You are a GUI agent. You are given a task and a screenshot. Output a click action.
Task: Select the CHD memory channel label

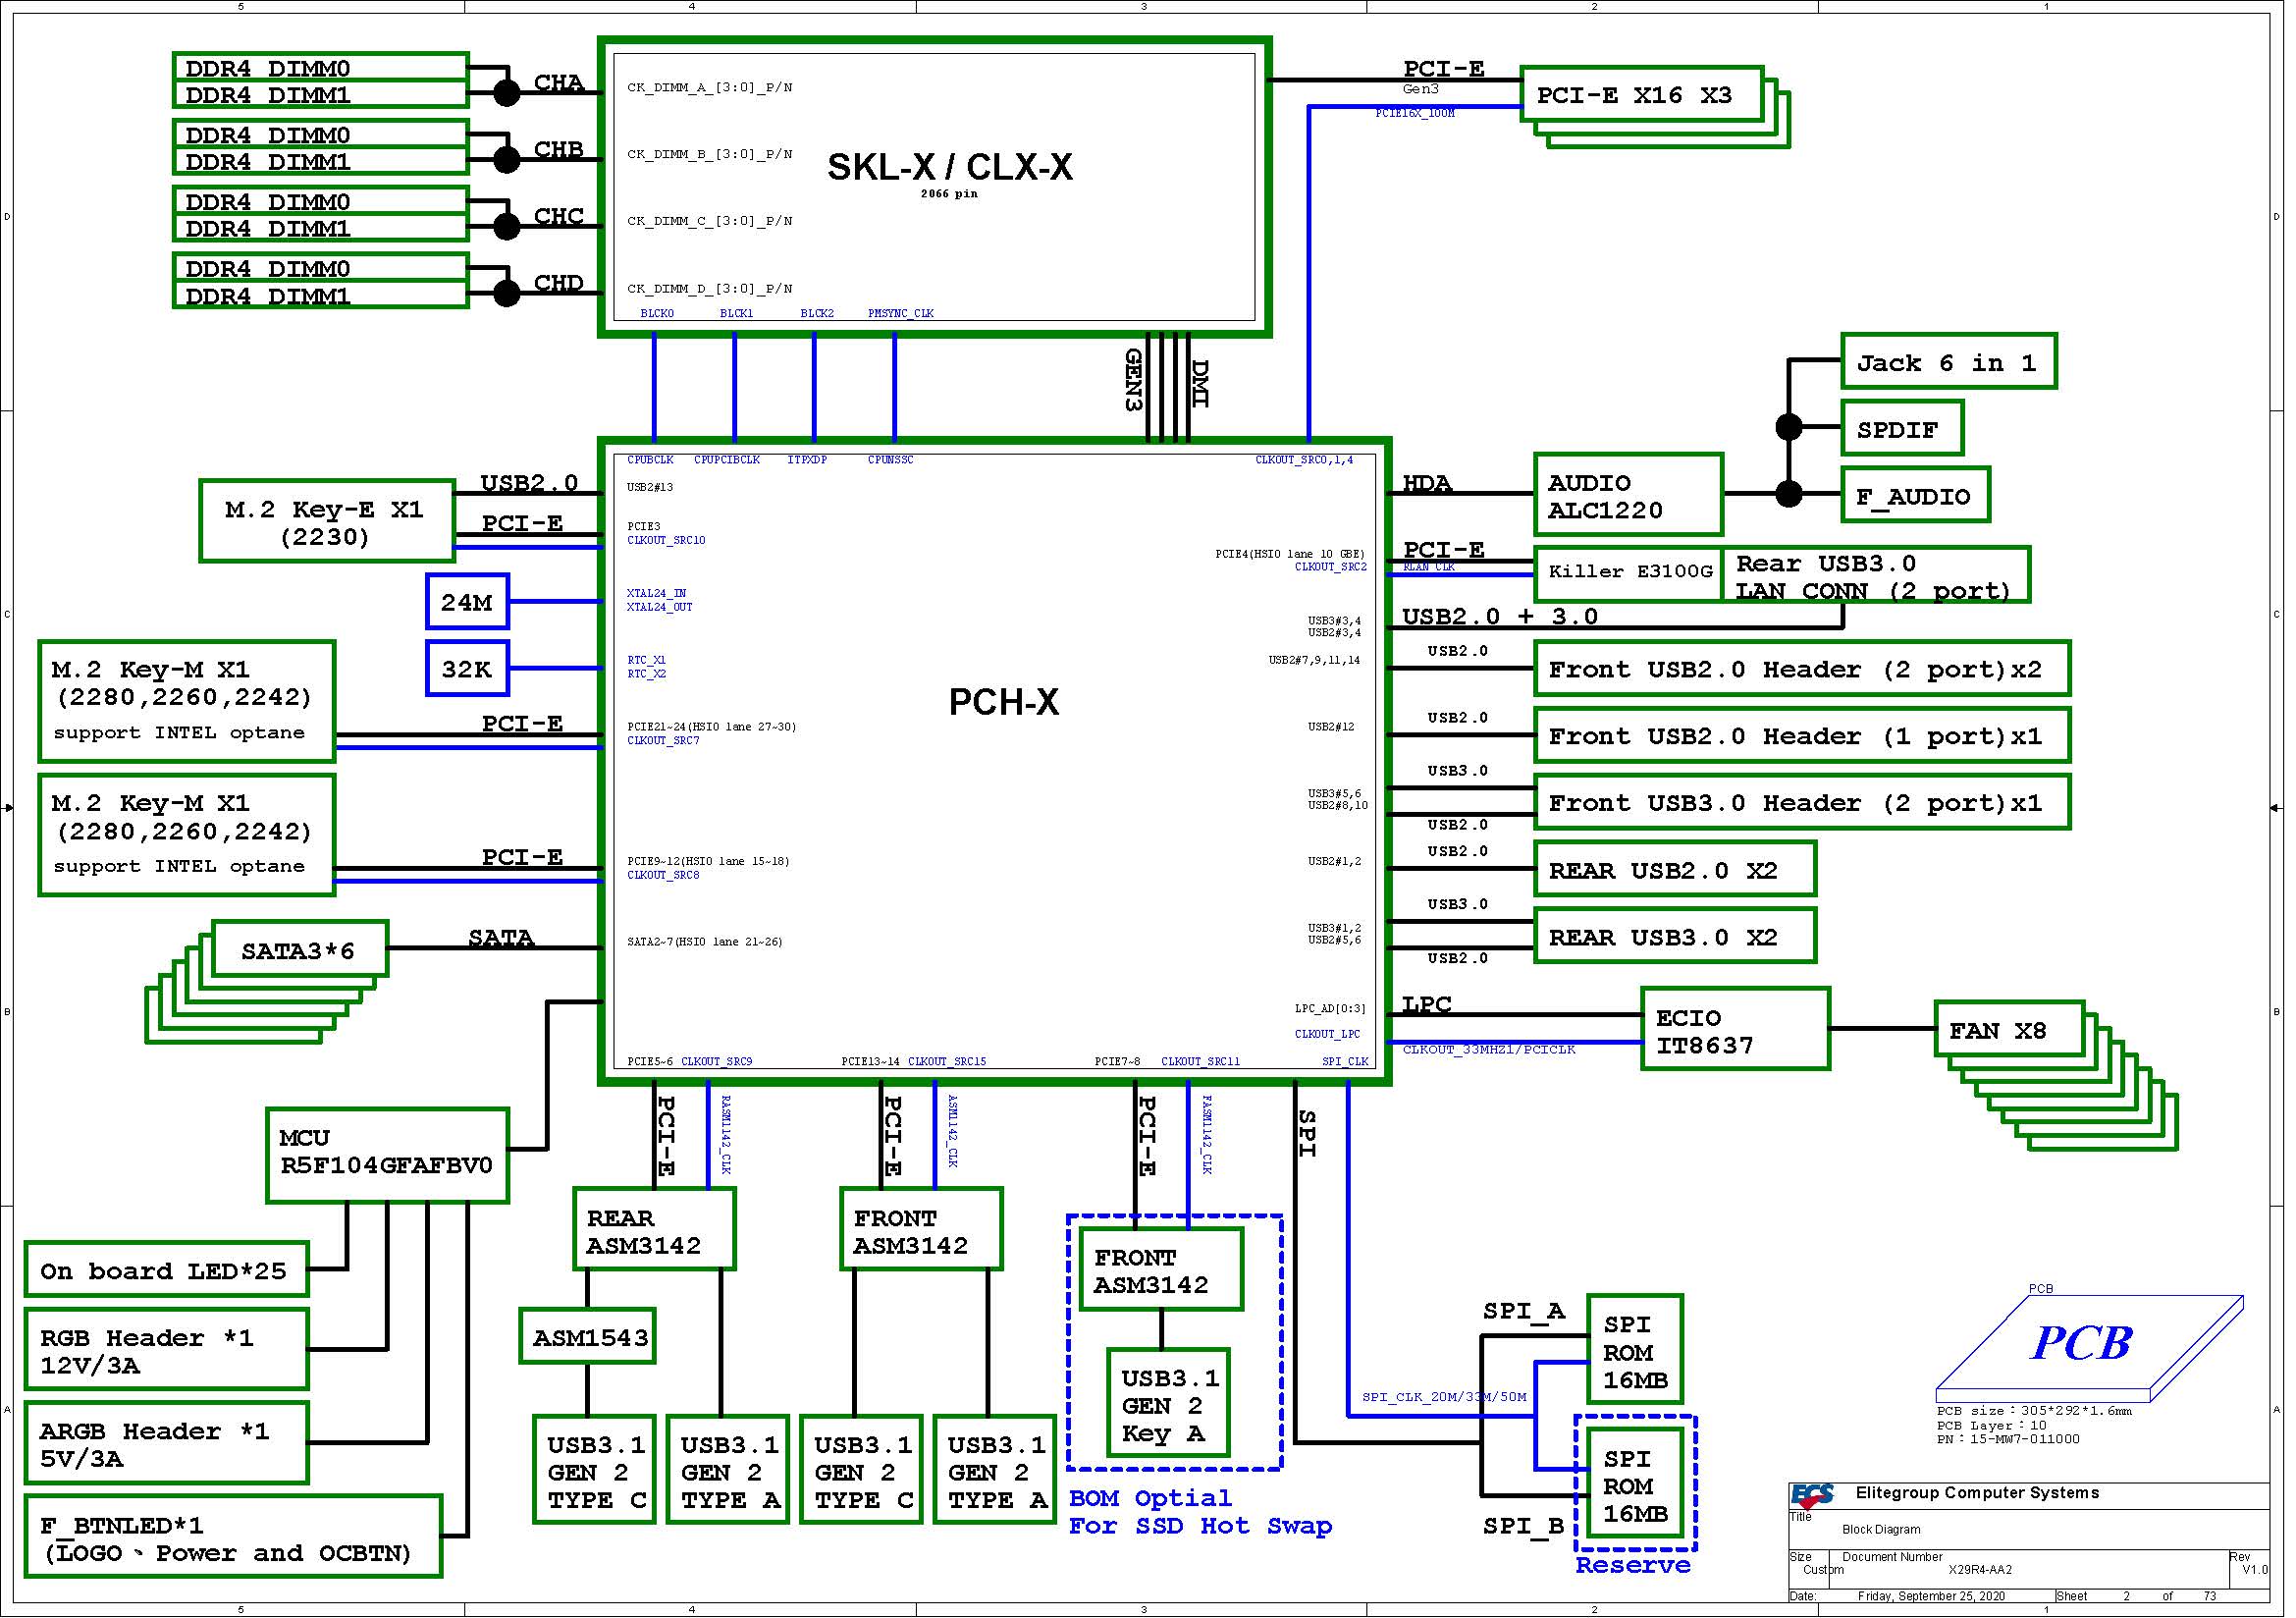click(x=558, y=283)
